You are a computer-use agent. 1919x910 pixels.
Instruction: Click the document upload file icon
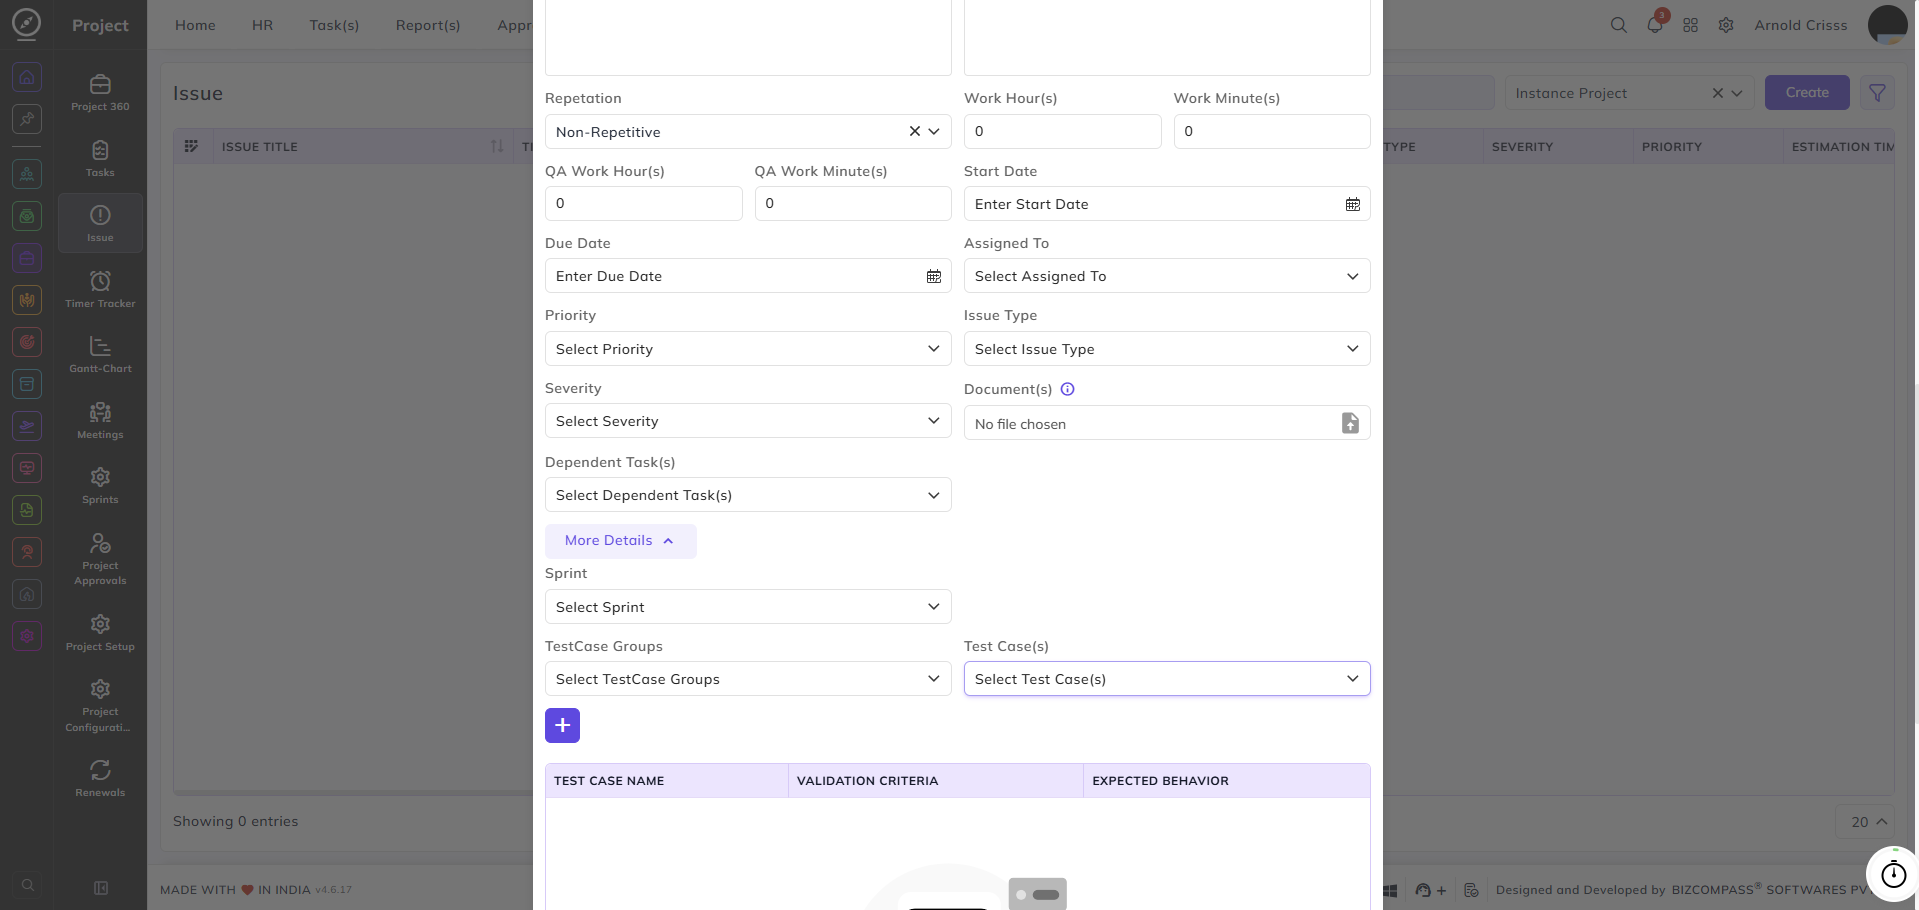[x=1350, y=423]
